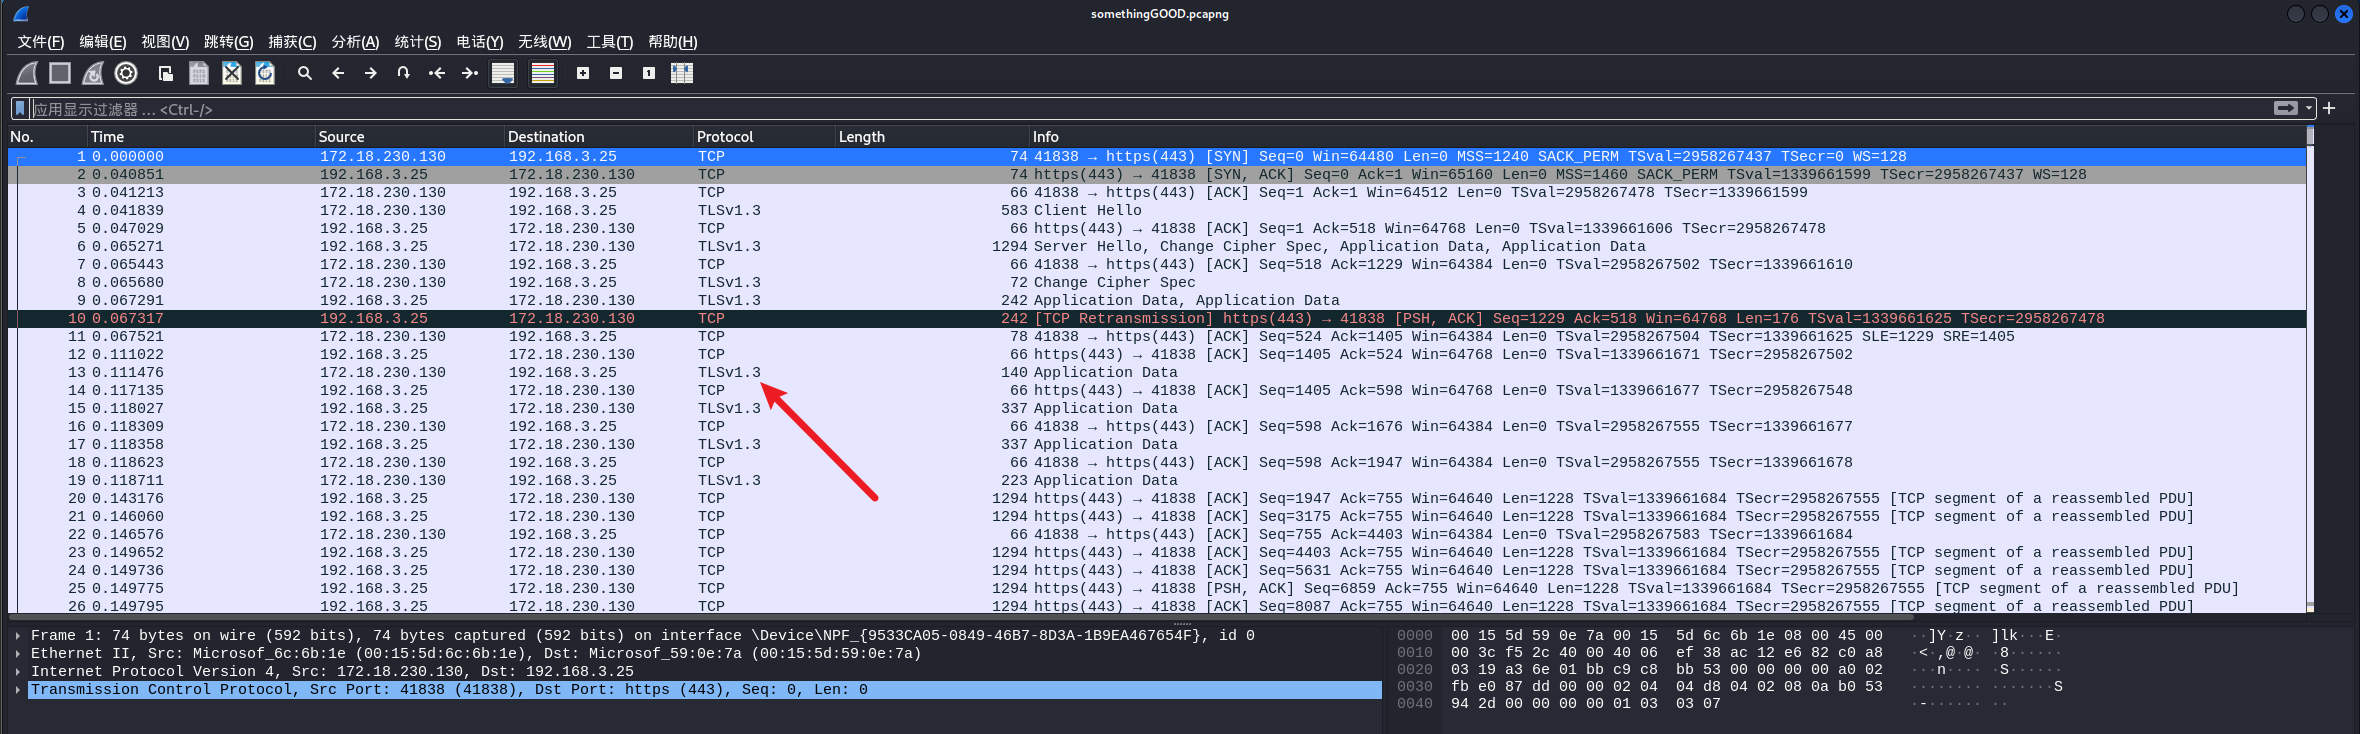The height and width of the screenshot is (734, 2360).
Task: Apply the display filter arrow button
Action: click(x=2286, y=108)
